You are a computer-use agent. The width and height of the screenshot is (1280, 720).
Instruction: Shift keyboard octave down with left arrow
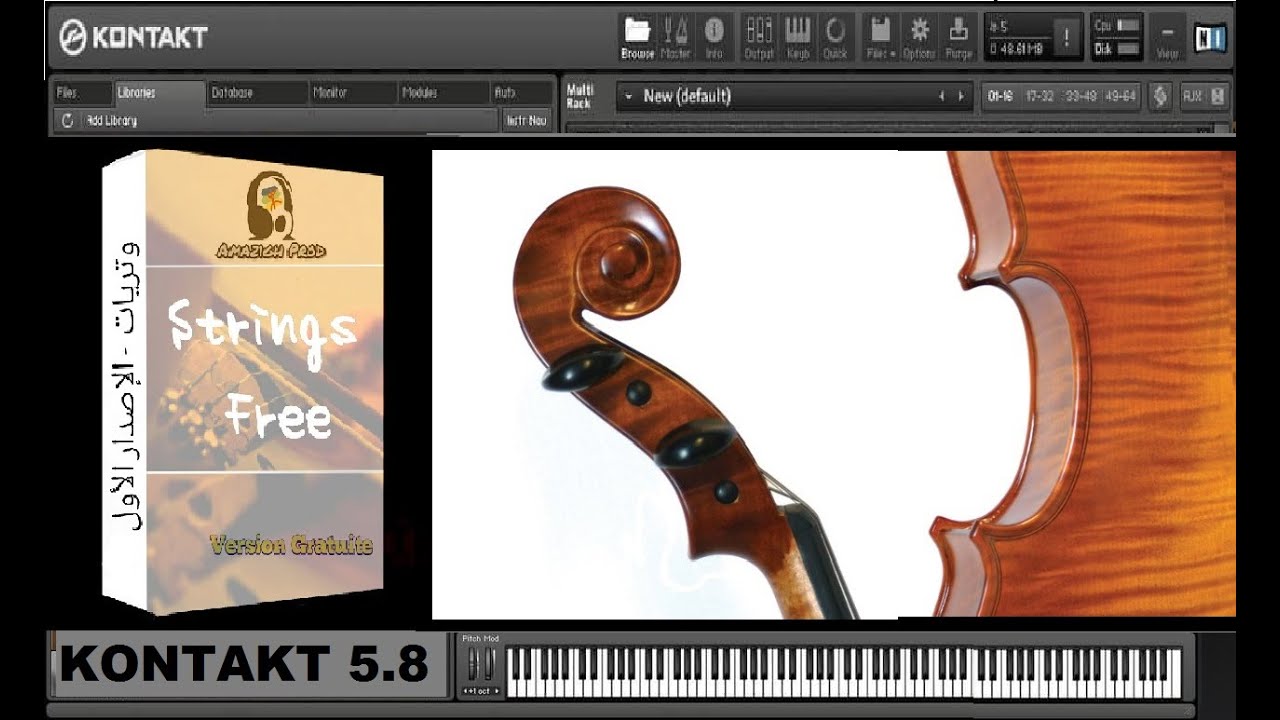[x=466, y=691]
